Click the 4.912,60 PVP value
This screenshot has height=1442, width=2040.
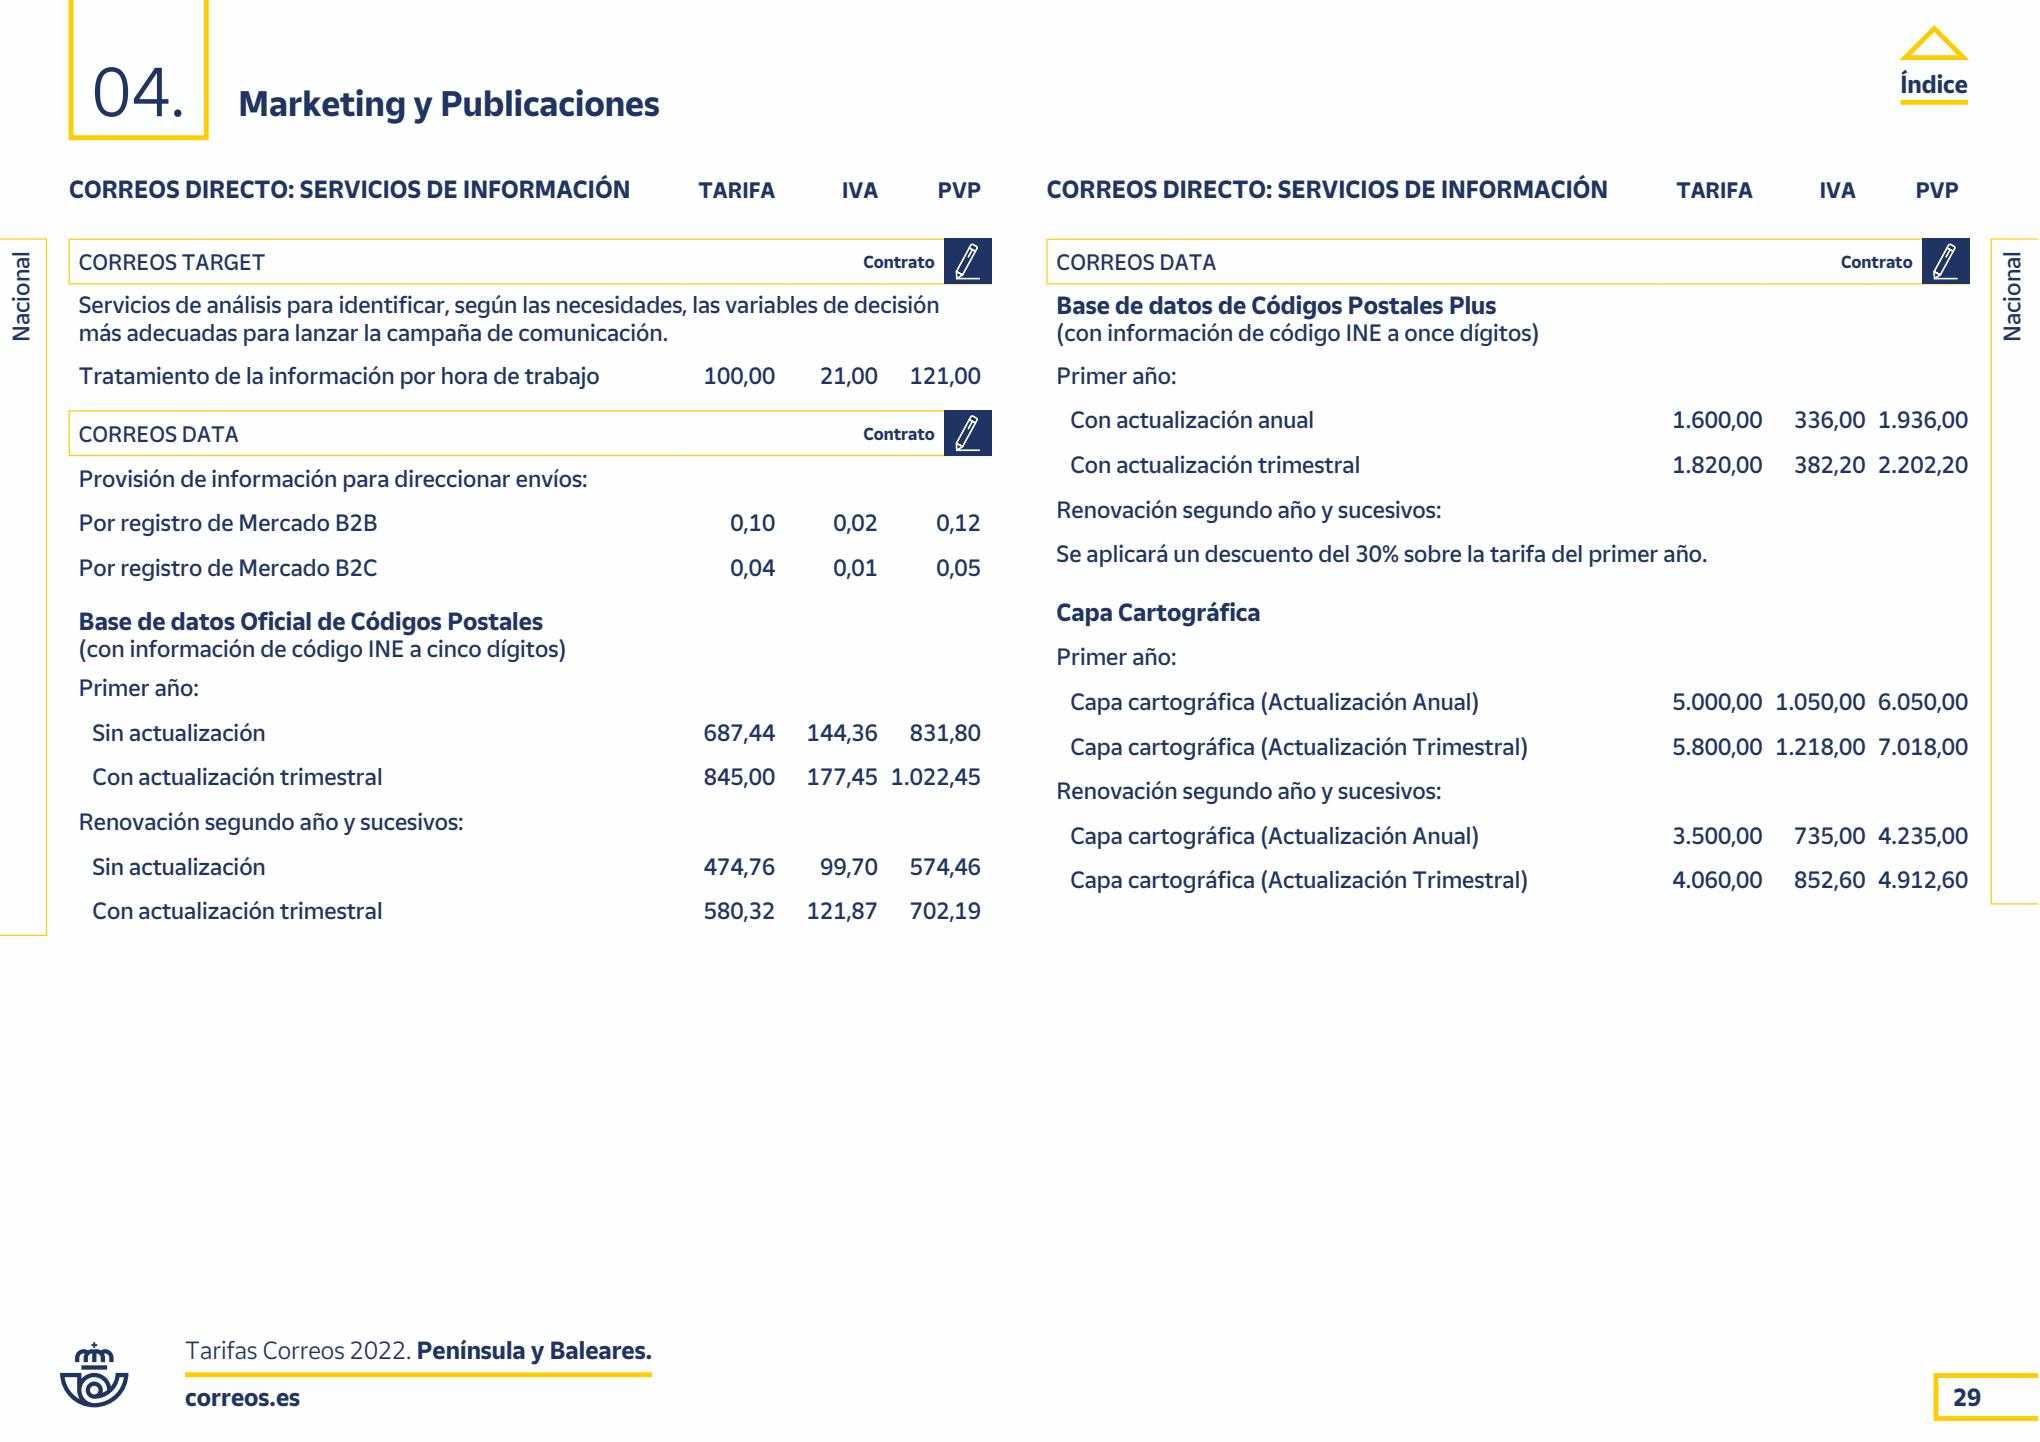pyautogui.click(x=1922, y=880)
